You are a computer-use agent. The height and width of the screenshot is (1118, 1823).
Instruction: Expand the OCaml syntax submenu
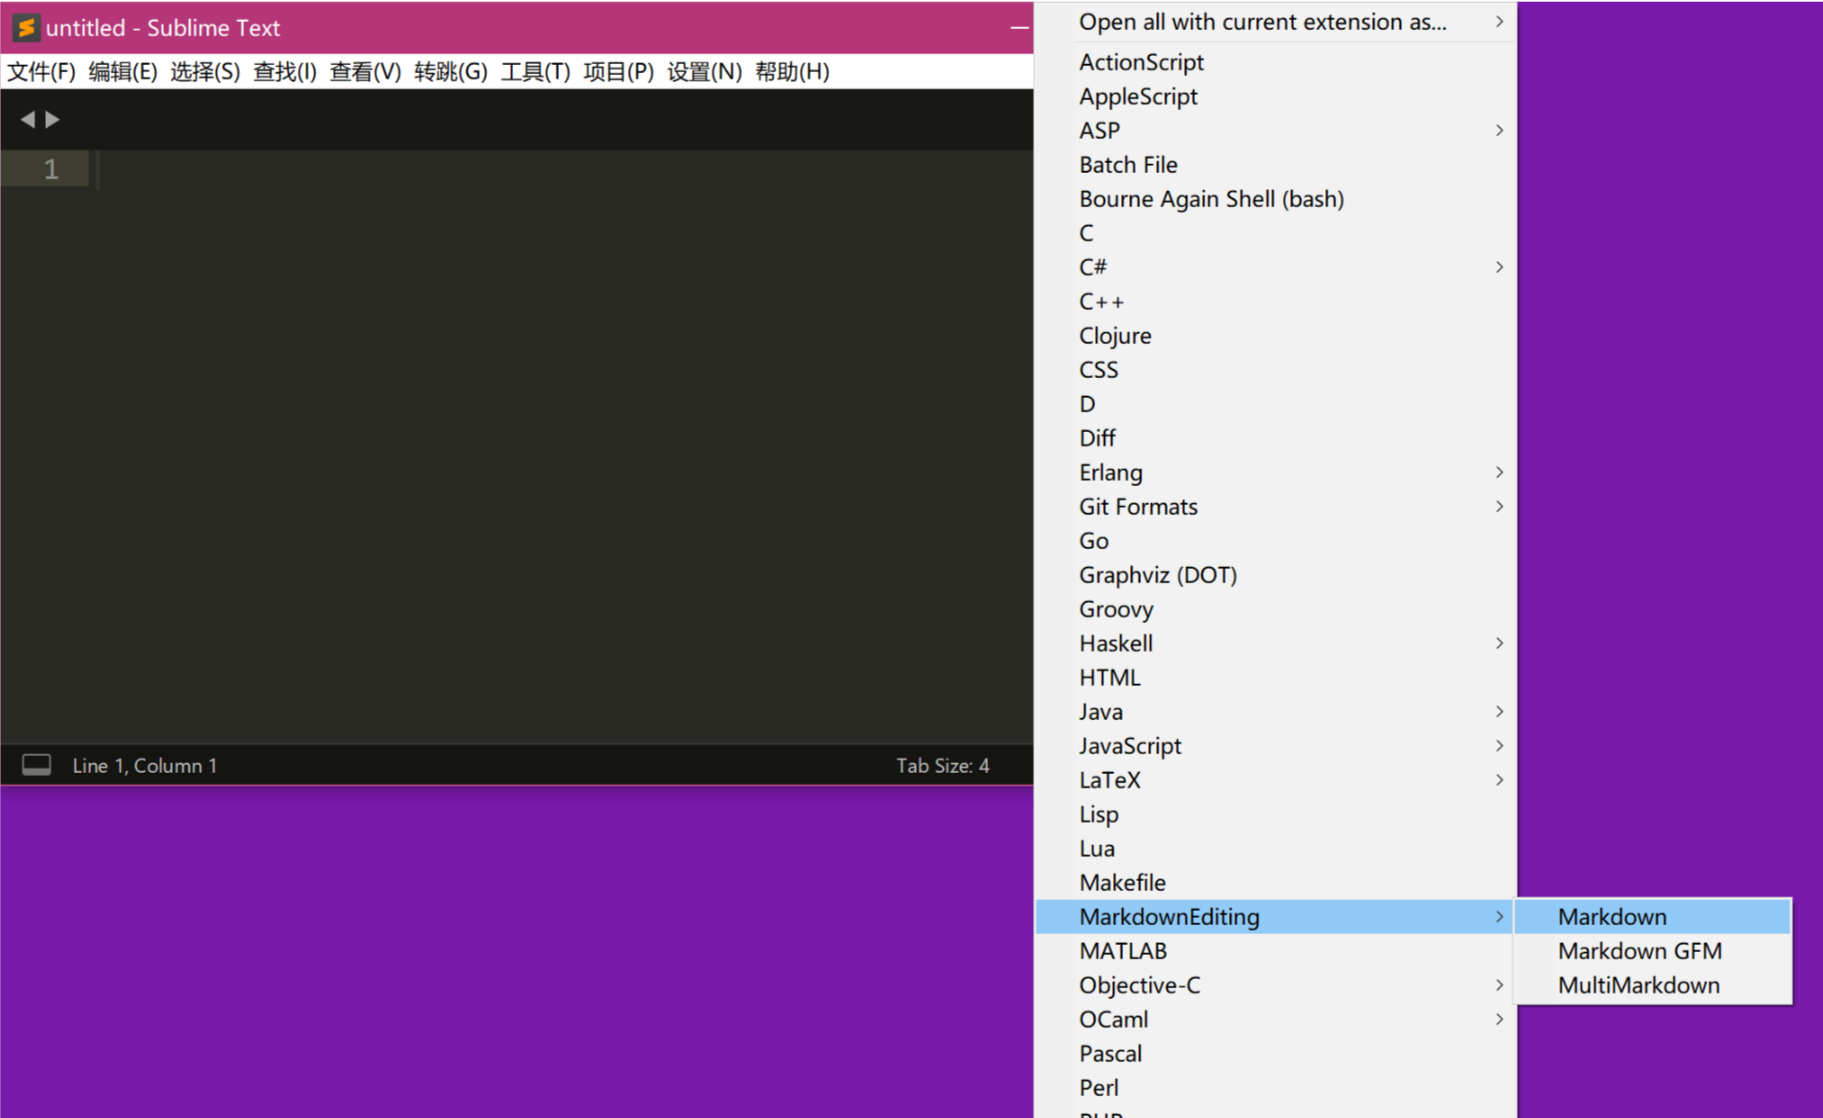(1276, 1019)
